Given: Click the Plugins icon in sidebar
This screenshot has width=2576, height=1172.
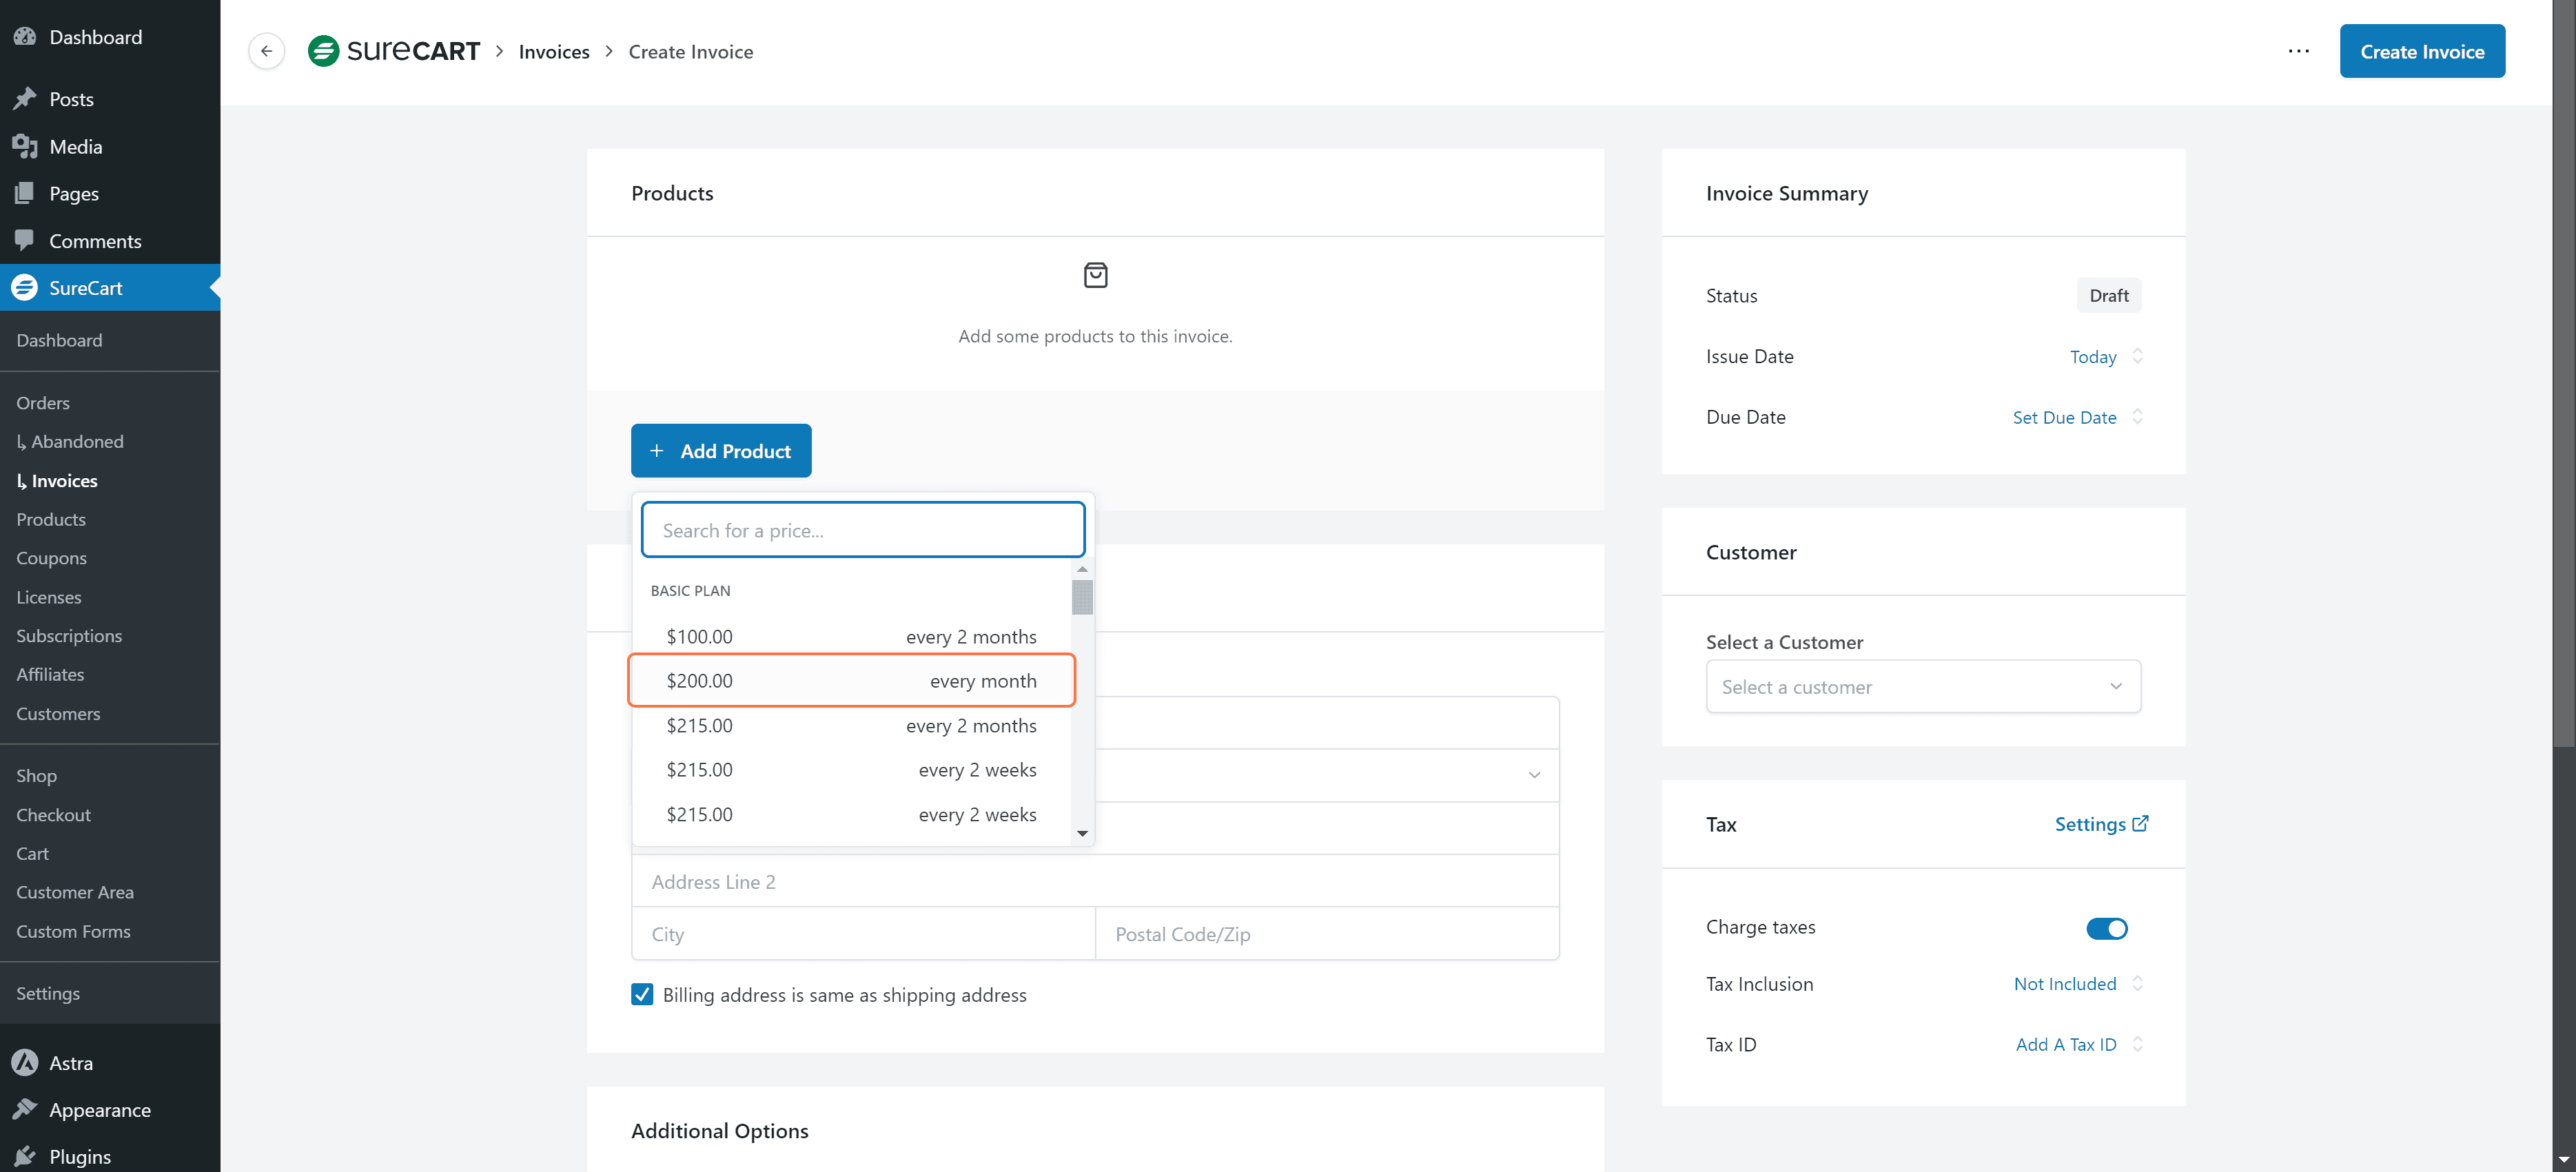Looking at the screenshot, I should point(25,1156).
